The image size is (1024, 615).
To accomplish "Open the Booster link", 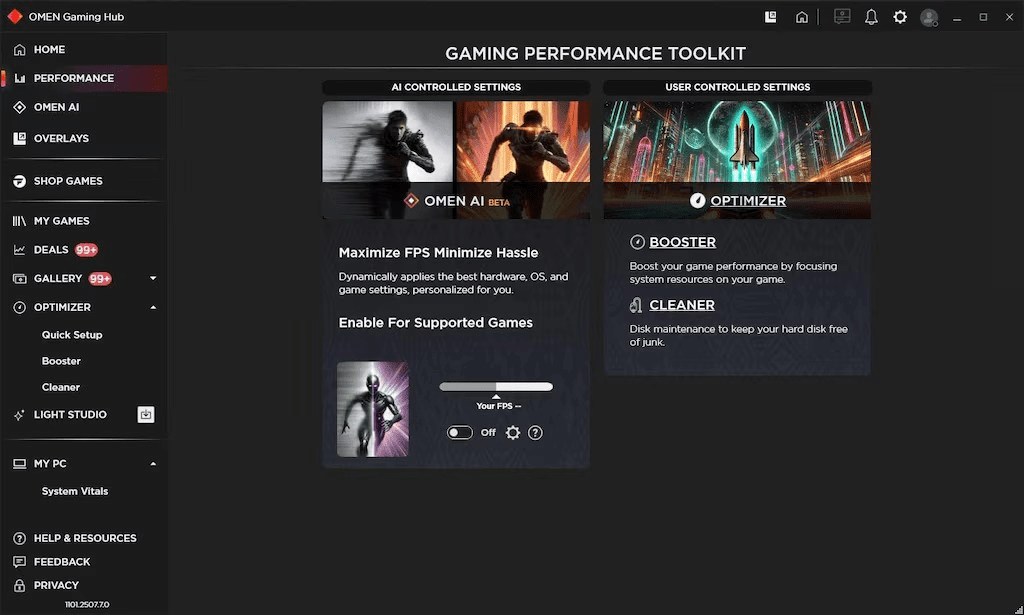I will pyautogui.click(x=683, y=242).
